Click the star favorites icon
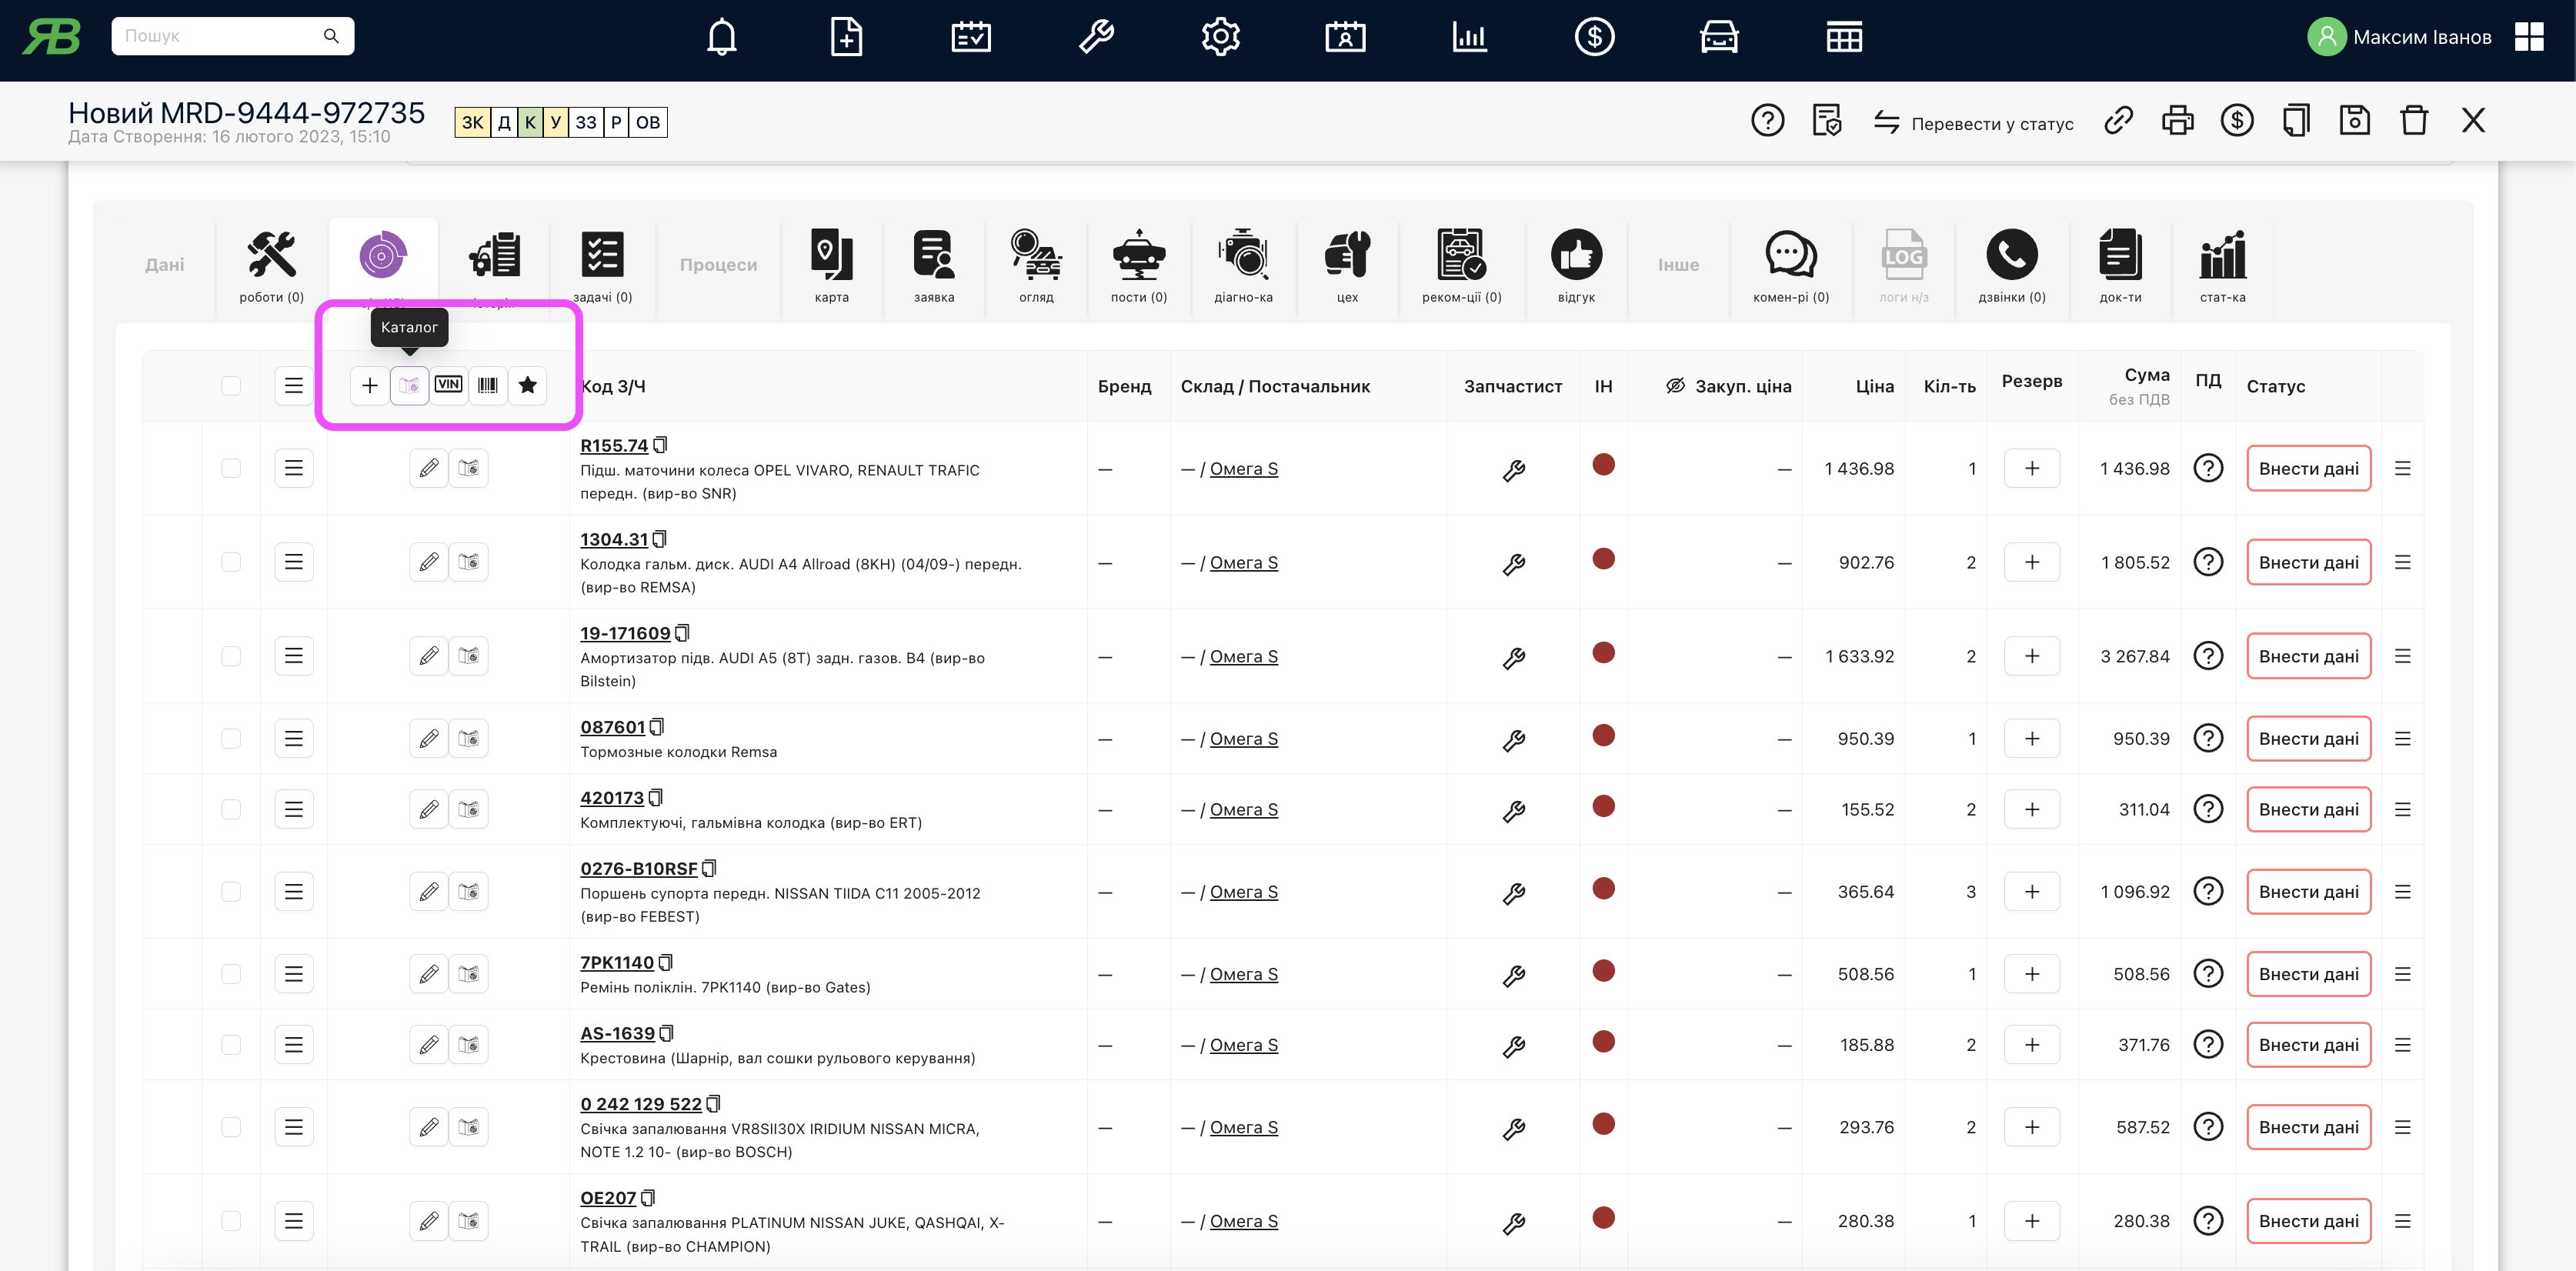This screenshot has width=2576, height=1271. point(527,385)
